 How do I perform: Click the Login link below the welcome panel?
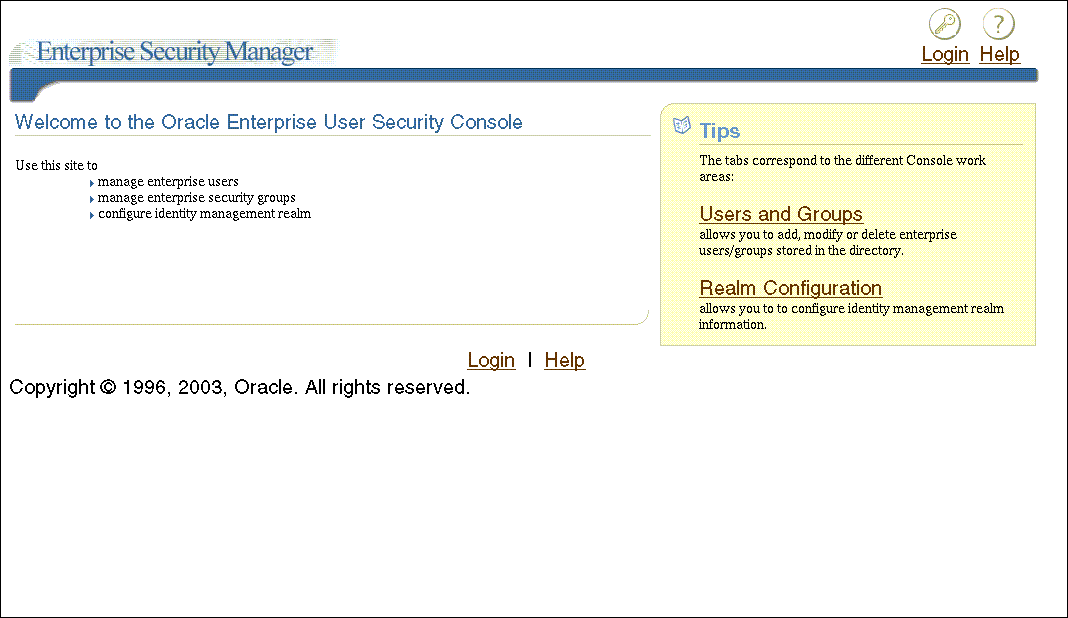pos(491,360)
